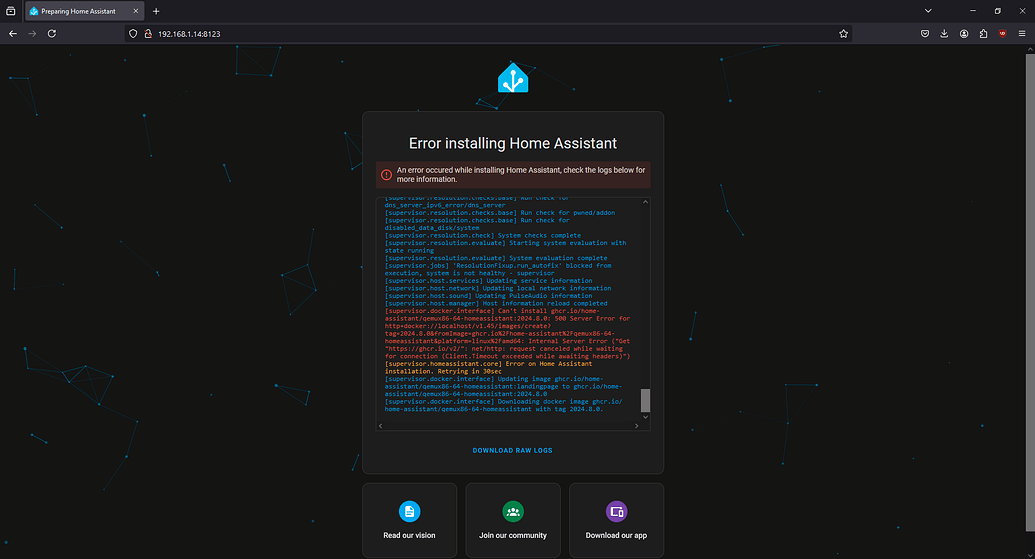
Task: Select the Preparing Home Assistant tab
Action: click(x=84, y=11)
